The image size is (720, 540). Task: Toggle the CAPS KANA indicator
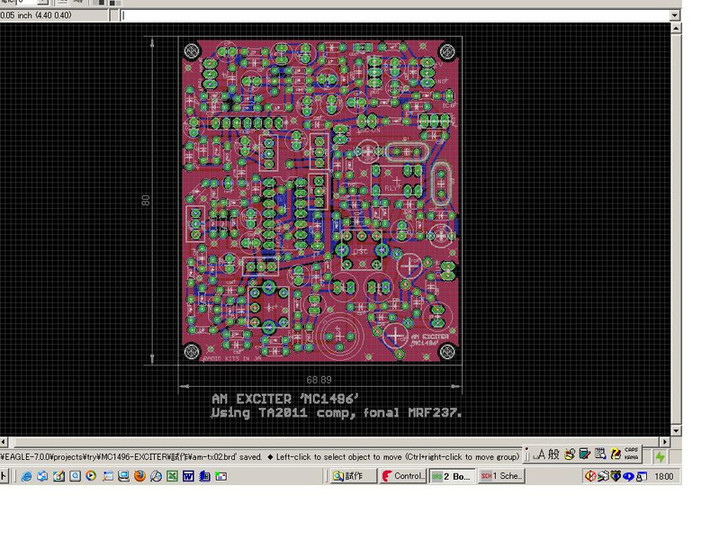(631, 455)
